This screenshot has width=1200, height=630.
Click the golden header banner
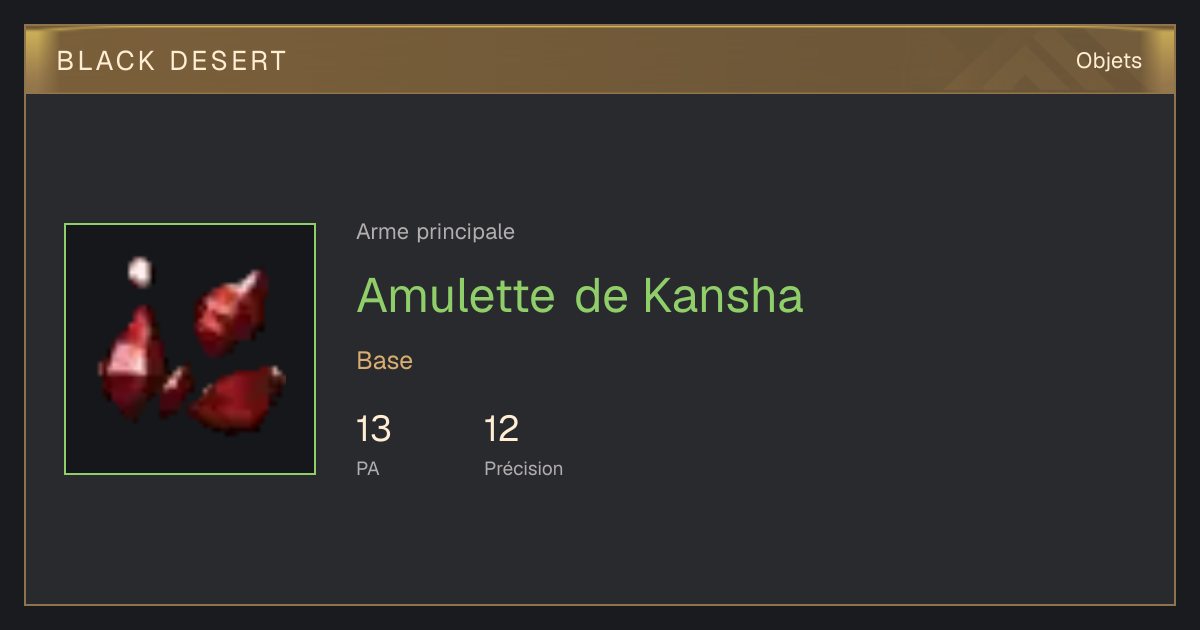[x=600, y=60]
